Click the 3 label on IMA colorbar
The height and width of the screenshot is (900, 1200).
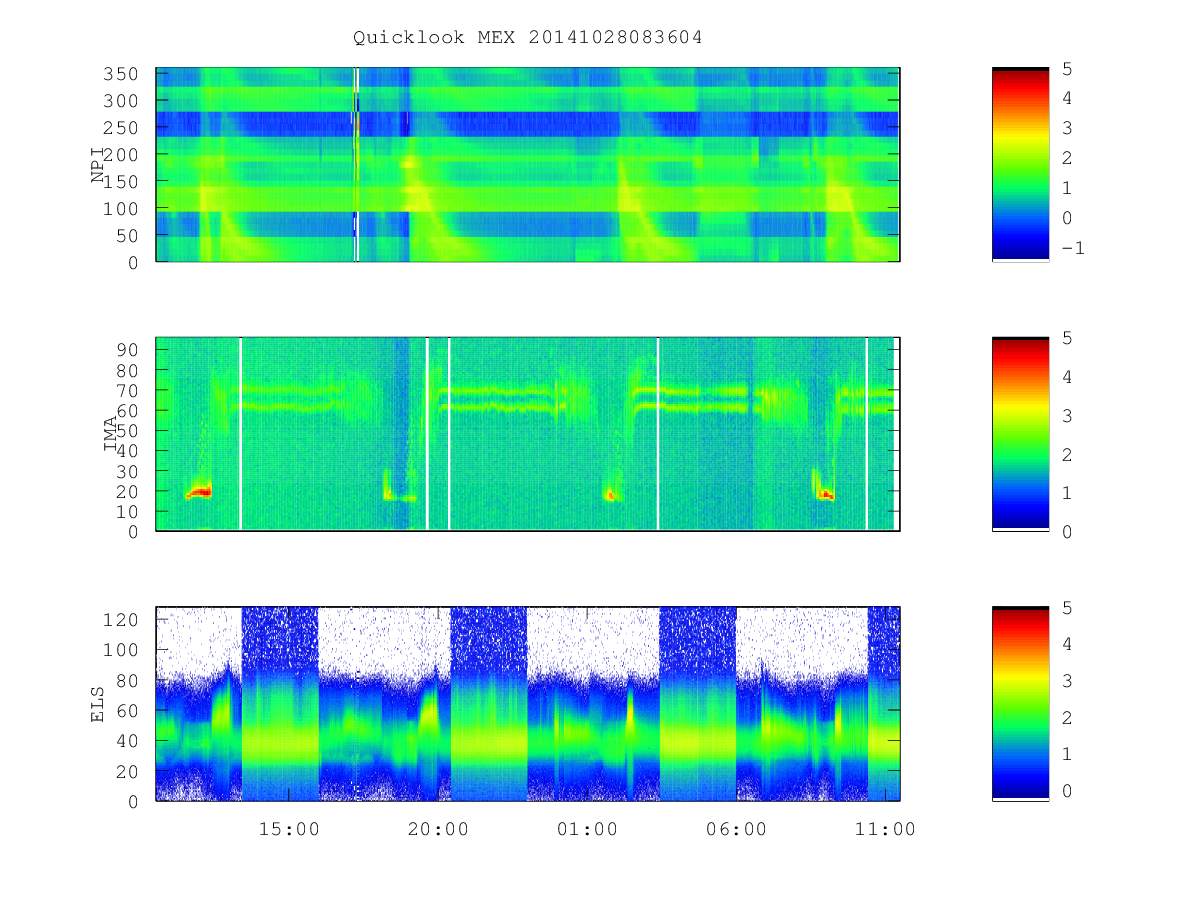coord(1065,415)
